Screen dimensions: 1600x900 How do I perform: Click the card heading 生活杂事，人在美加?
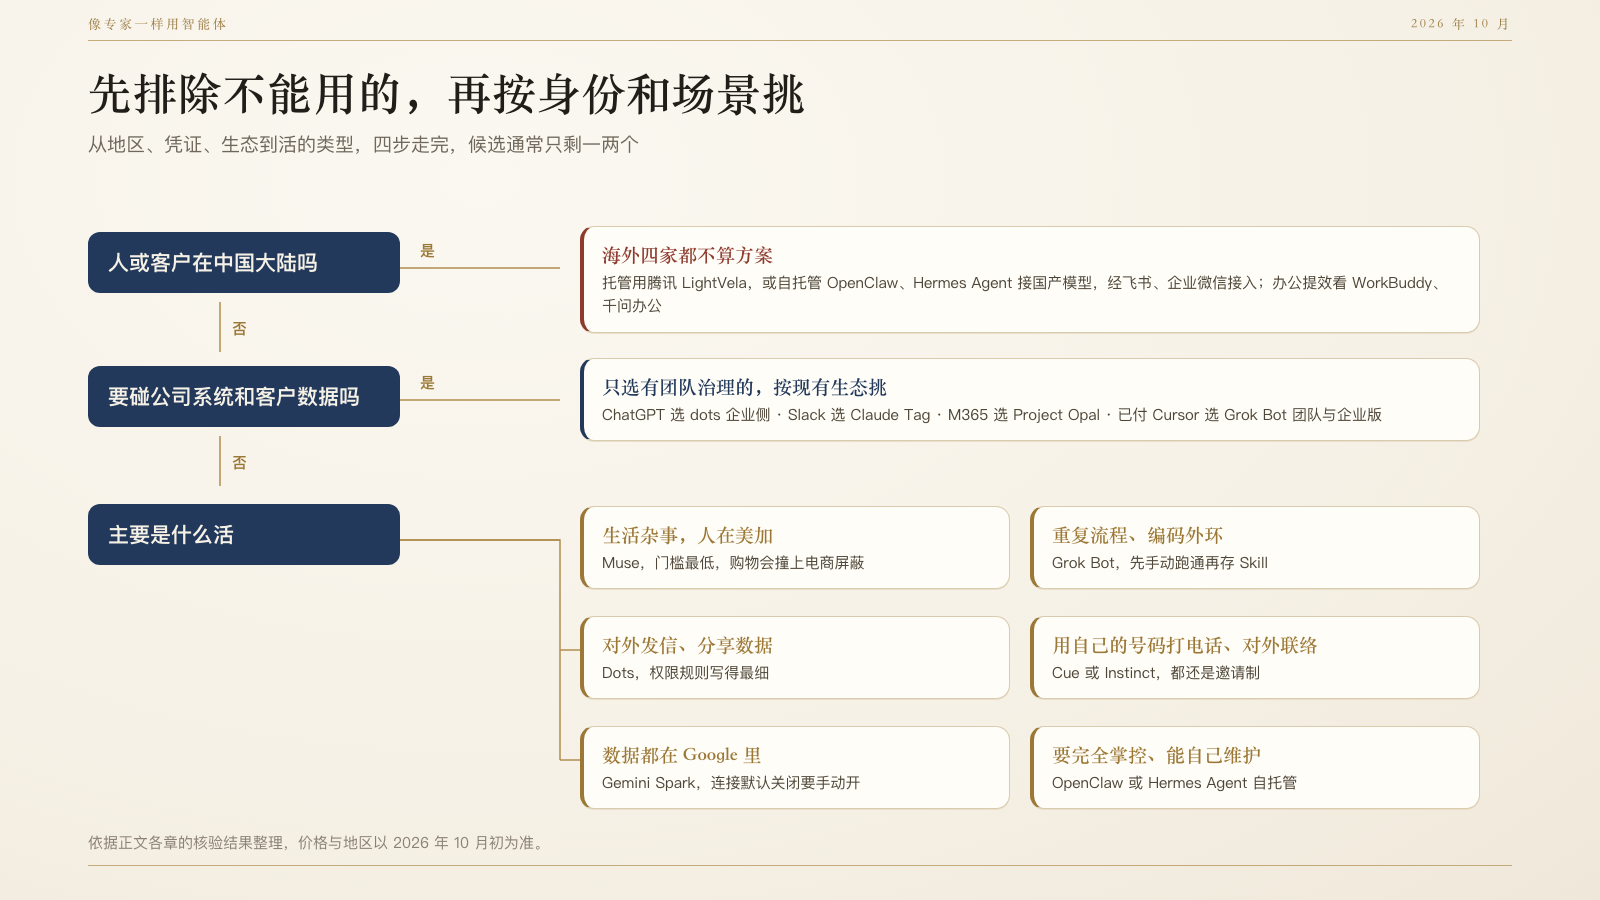[687, 536]
